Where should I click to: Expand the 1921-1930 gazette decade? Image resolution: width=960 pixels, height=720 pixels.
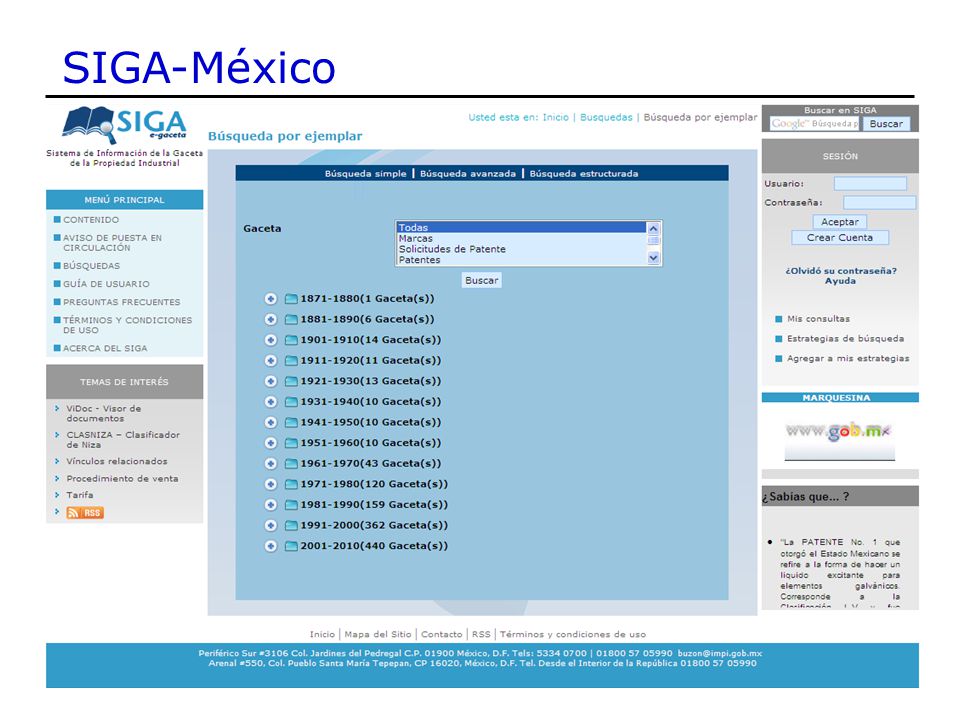[x=271, y=381]
